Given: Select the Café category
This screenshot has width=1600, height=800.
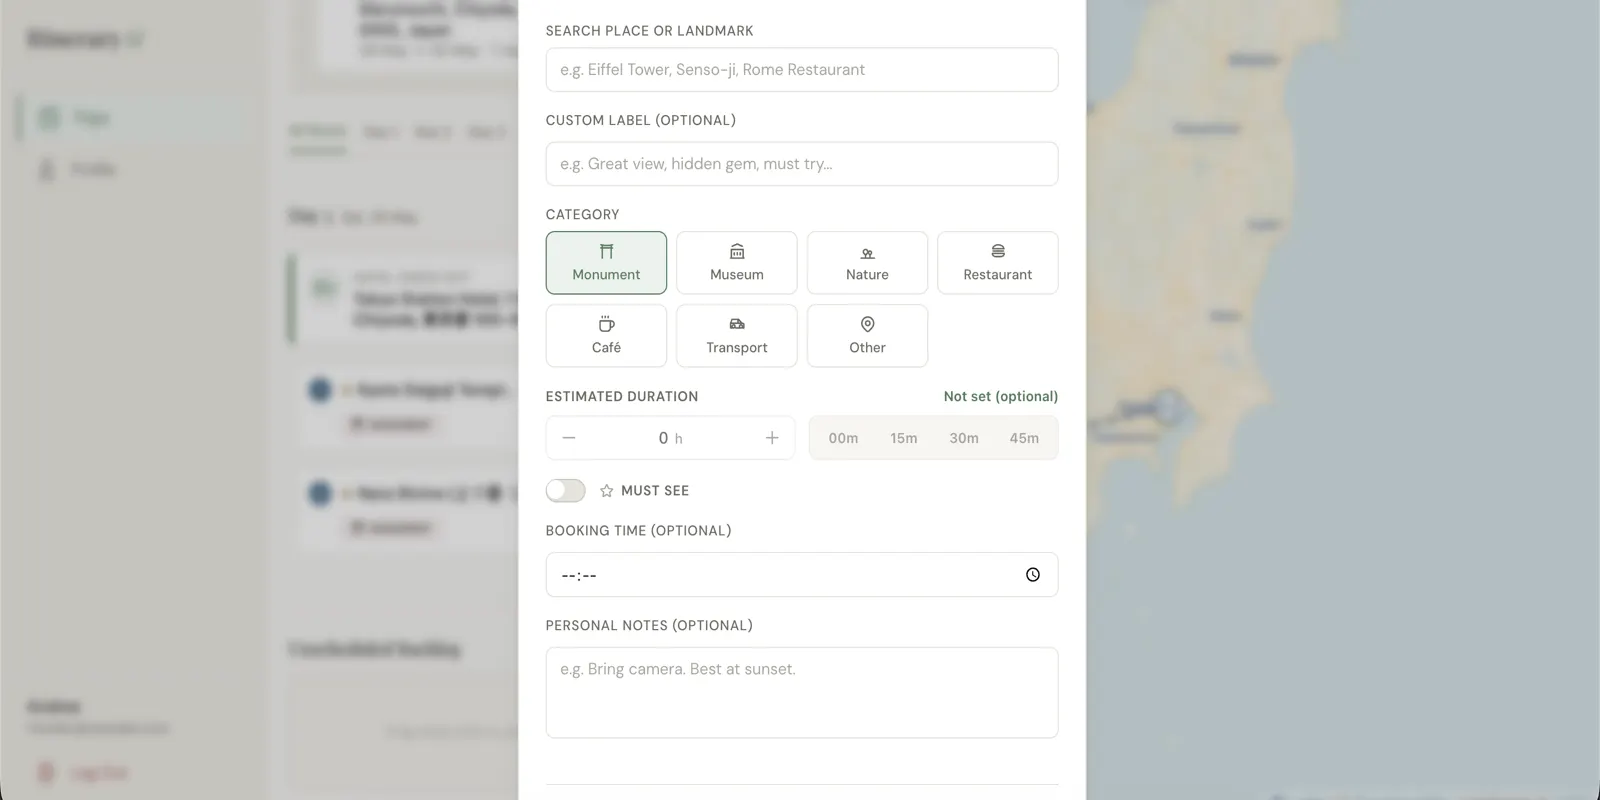Looking at the screenshot, I should [x=606, y=336].
